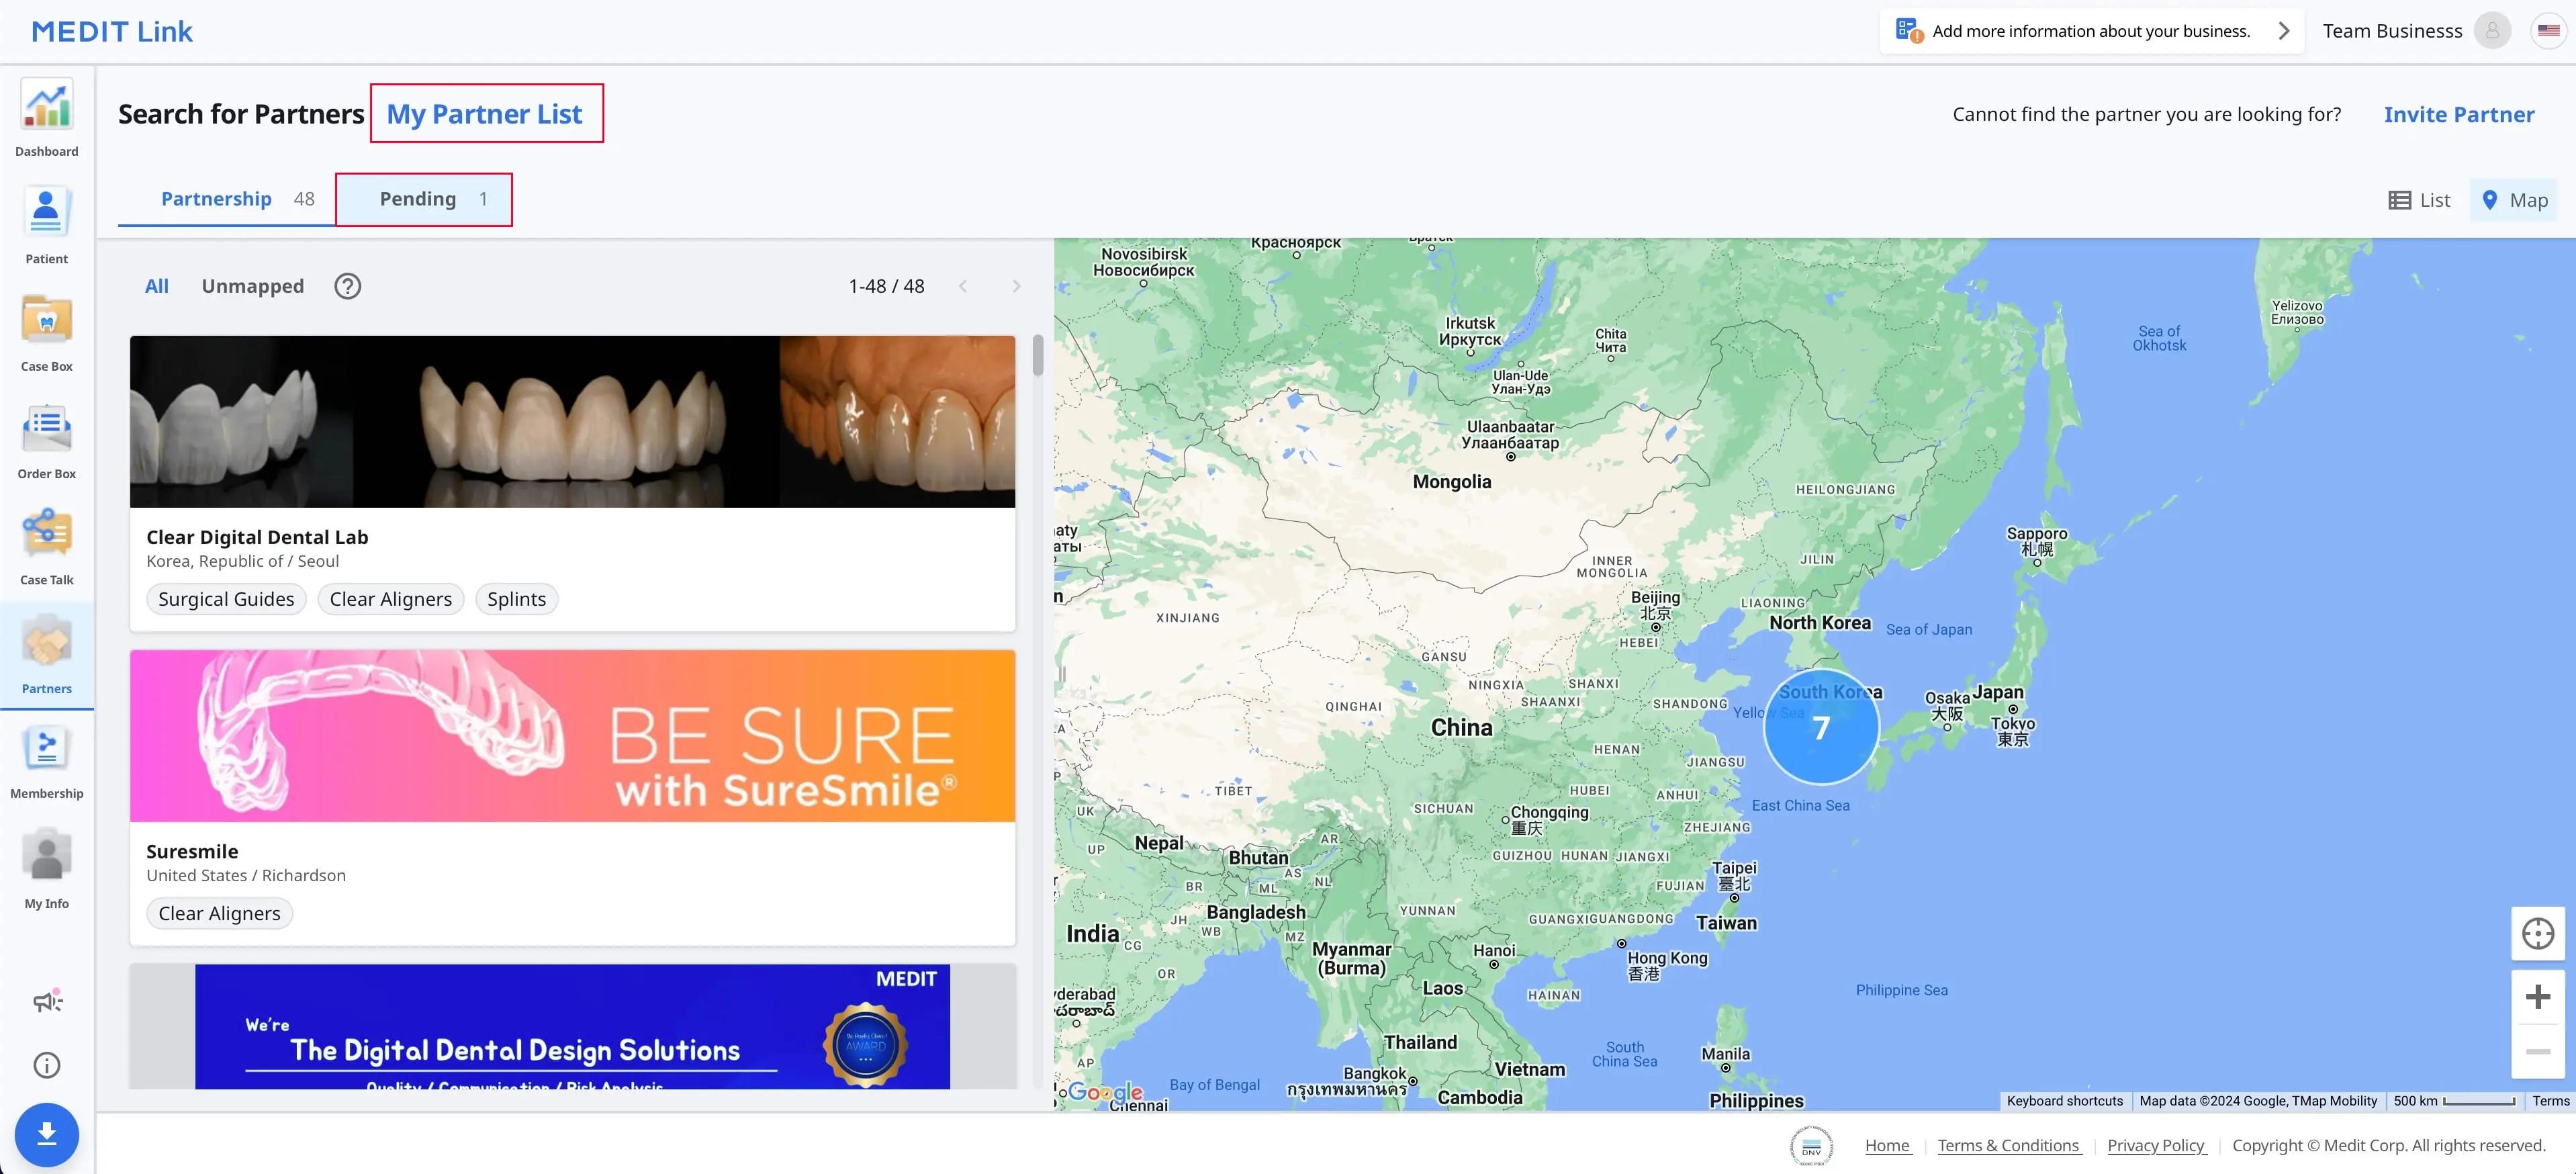
Task: Click the business info icon in the banner
Action: 1908,31
